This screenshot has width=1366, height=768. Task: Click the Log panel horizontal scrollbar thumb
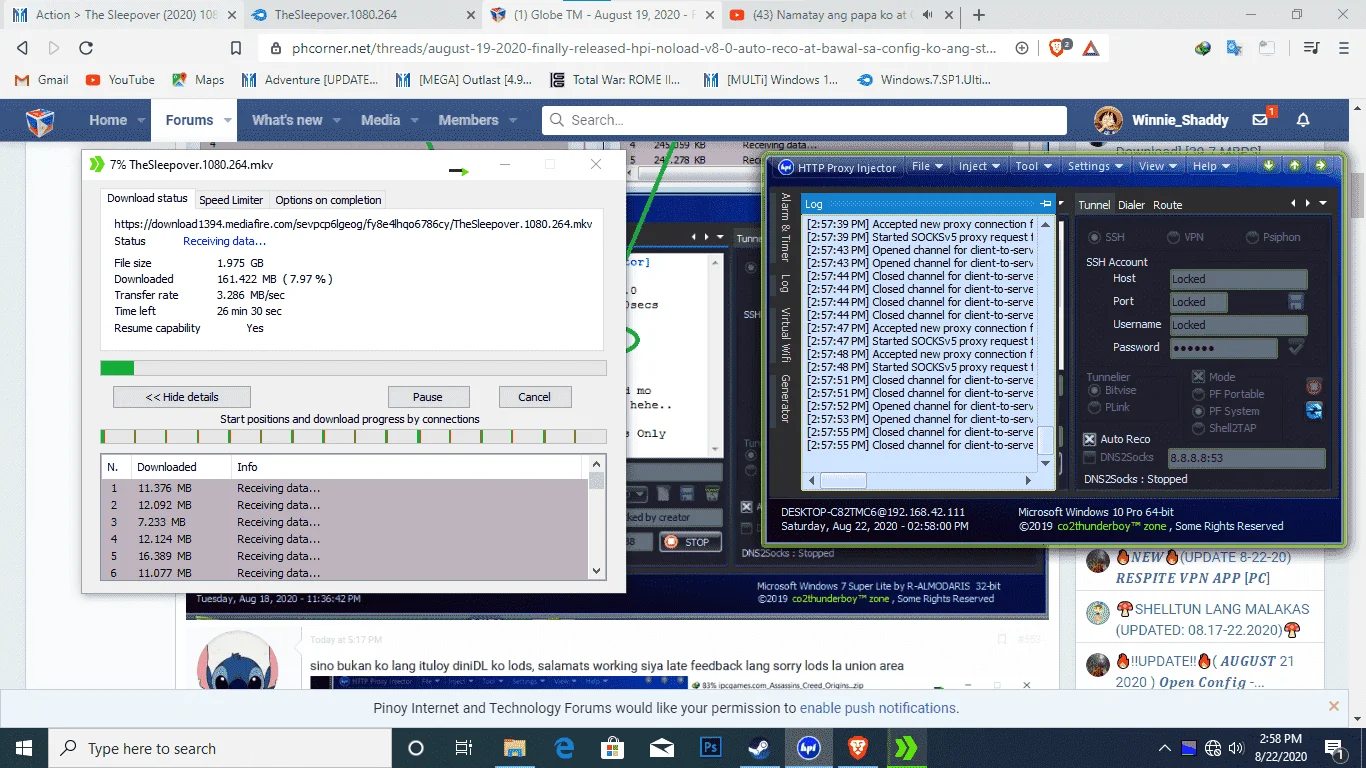(842, 480)
